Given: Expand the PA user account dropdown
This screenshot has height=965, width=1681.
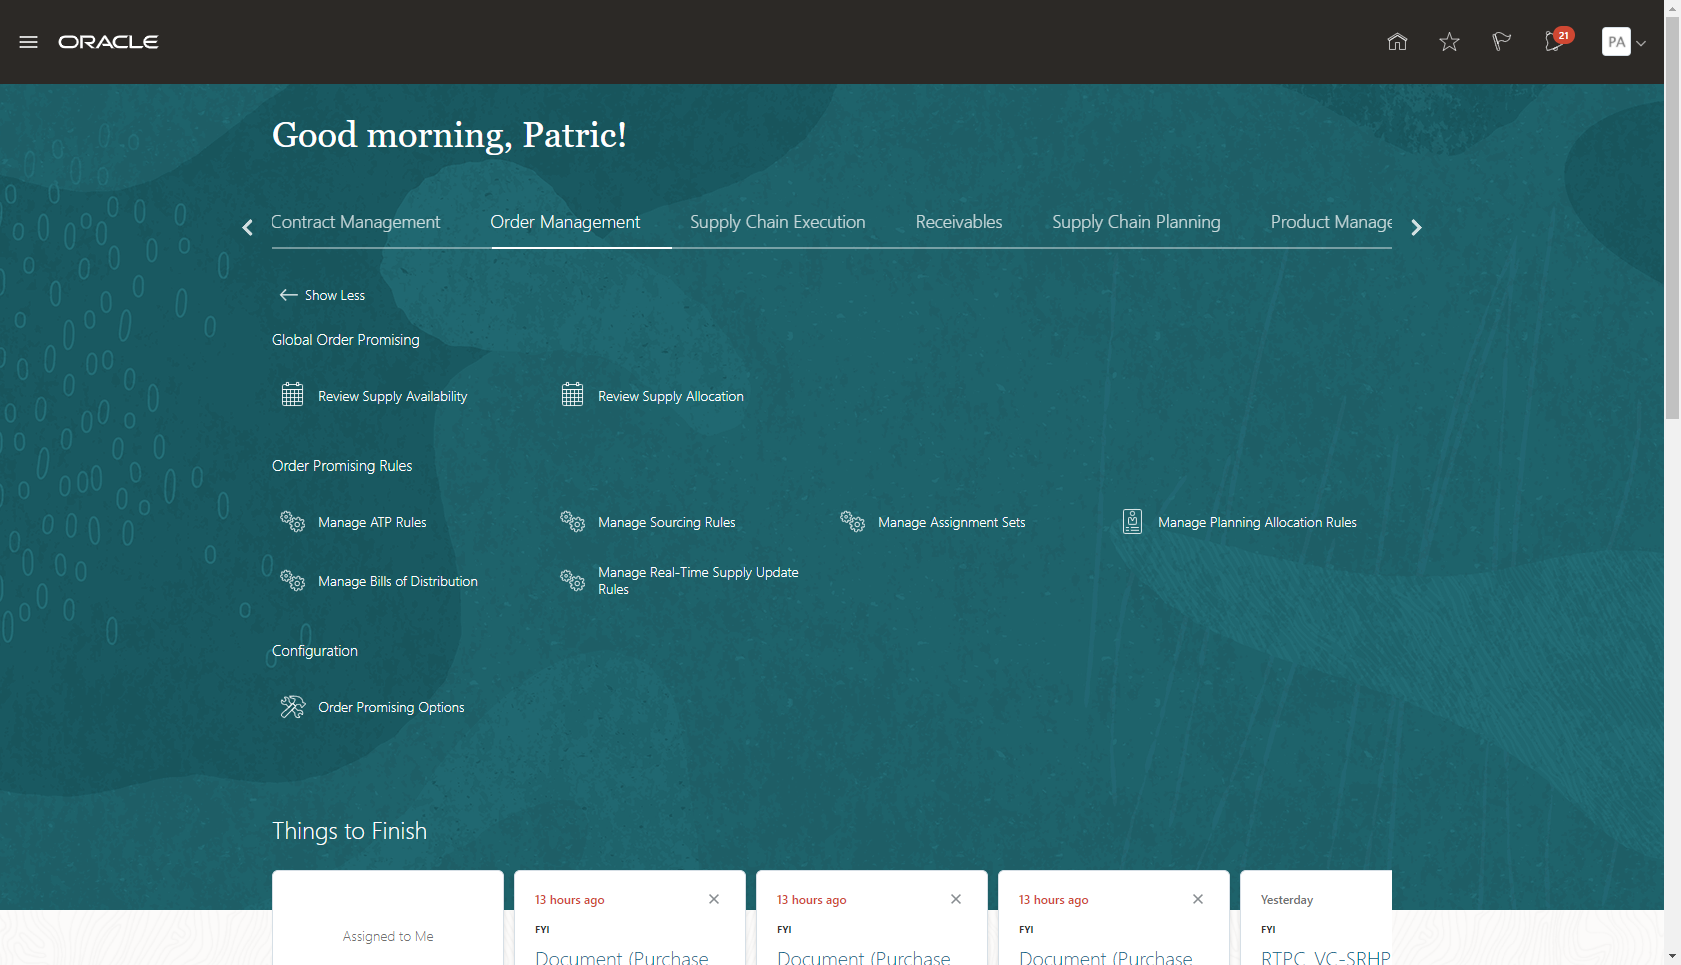Looking at the screenshot, I should [x=1623, y=42].
